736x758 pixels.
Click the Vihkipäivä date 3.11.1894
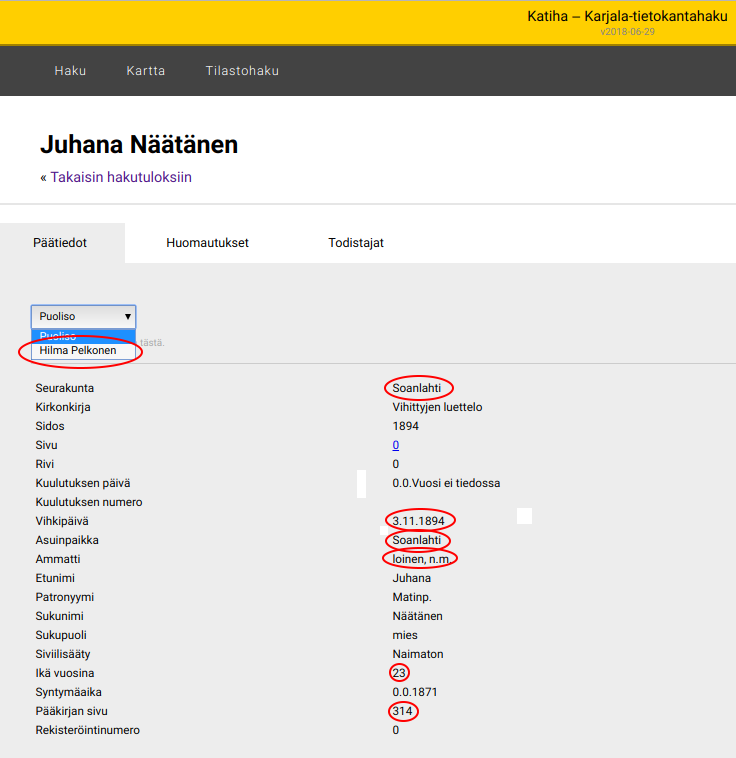[420, 521]
